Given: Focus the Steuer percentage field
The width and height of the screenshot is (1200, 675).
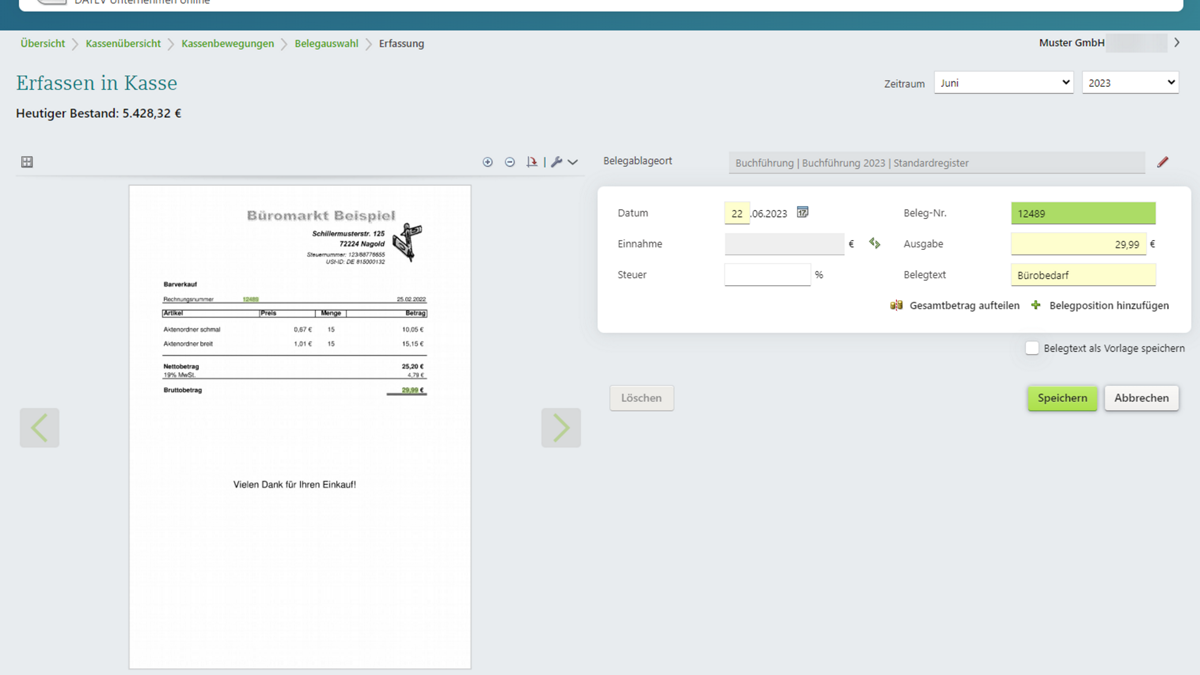Looking at the screenshot, I should point(768,274).
